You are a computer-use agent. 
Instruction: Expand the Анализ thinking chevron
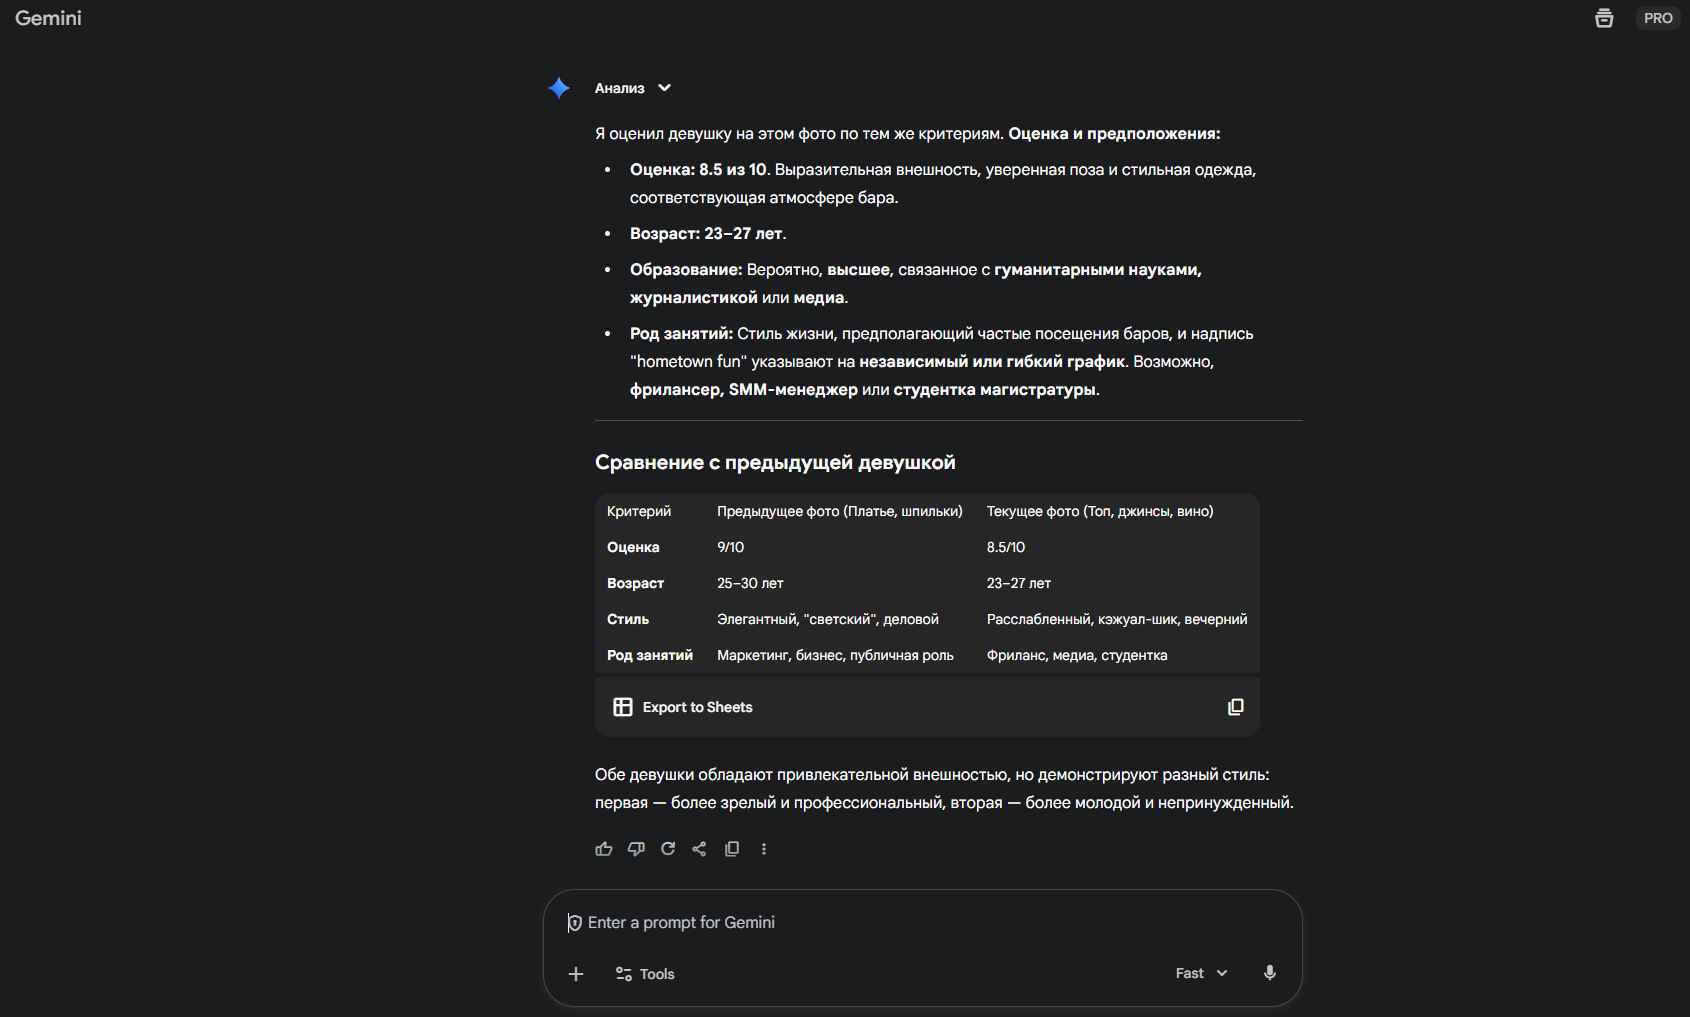coord(664,88)
